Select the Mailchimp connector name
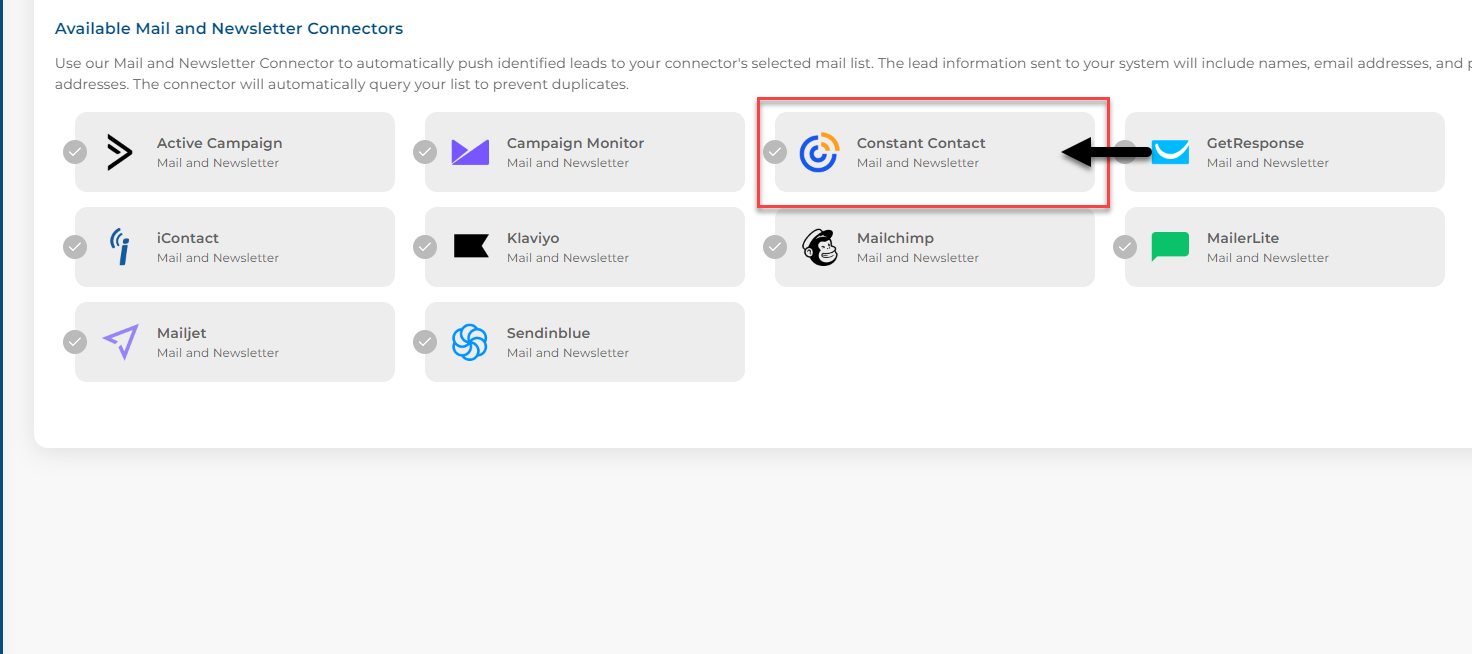 coord(895,239)
